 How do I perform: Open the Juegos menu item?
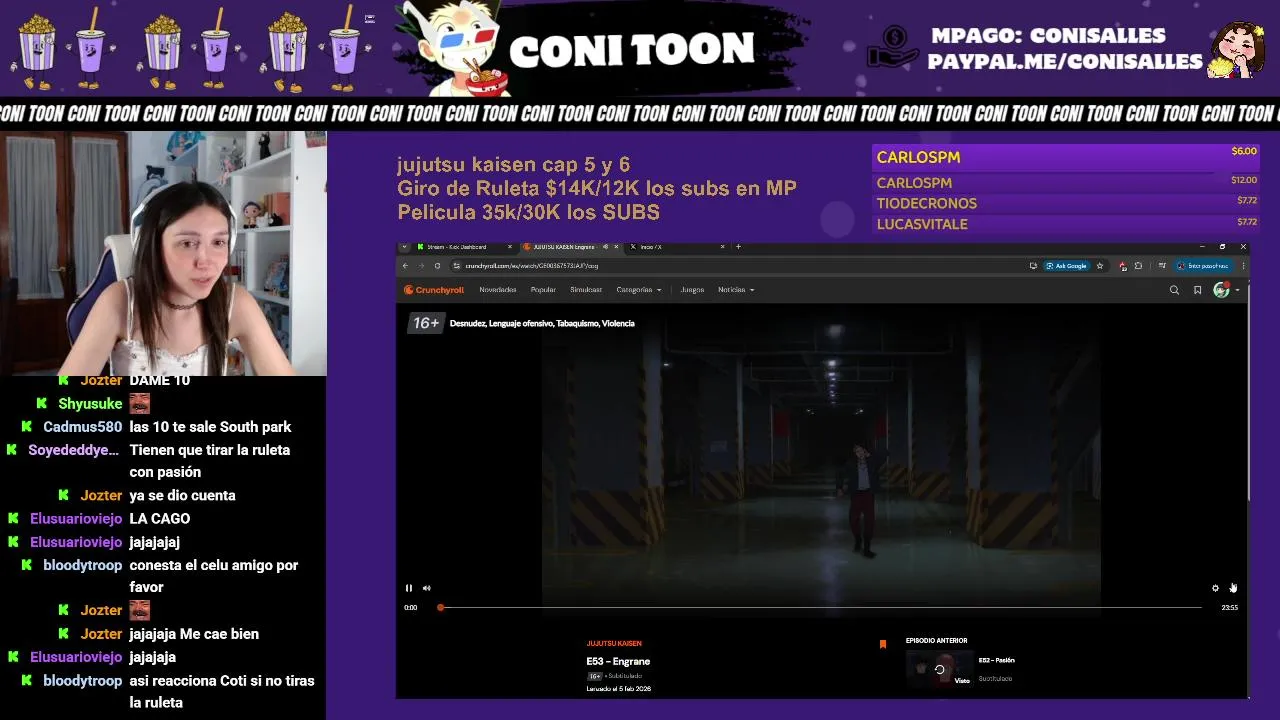coord(692,290)
